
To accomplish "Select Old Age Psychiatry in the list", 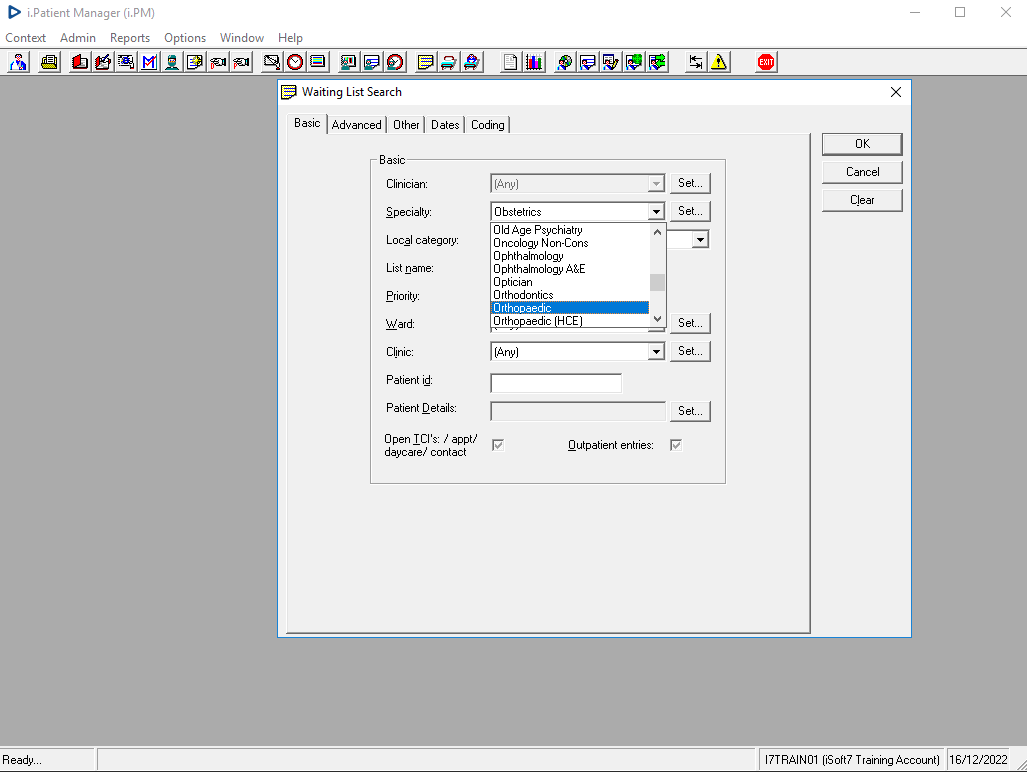I will pyautogui.click(x=570, y=230).
